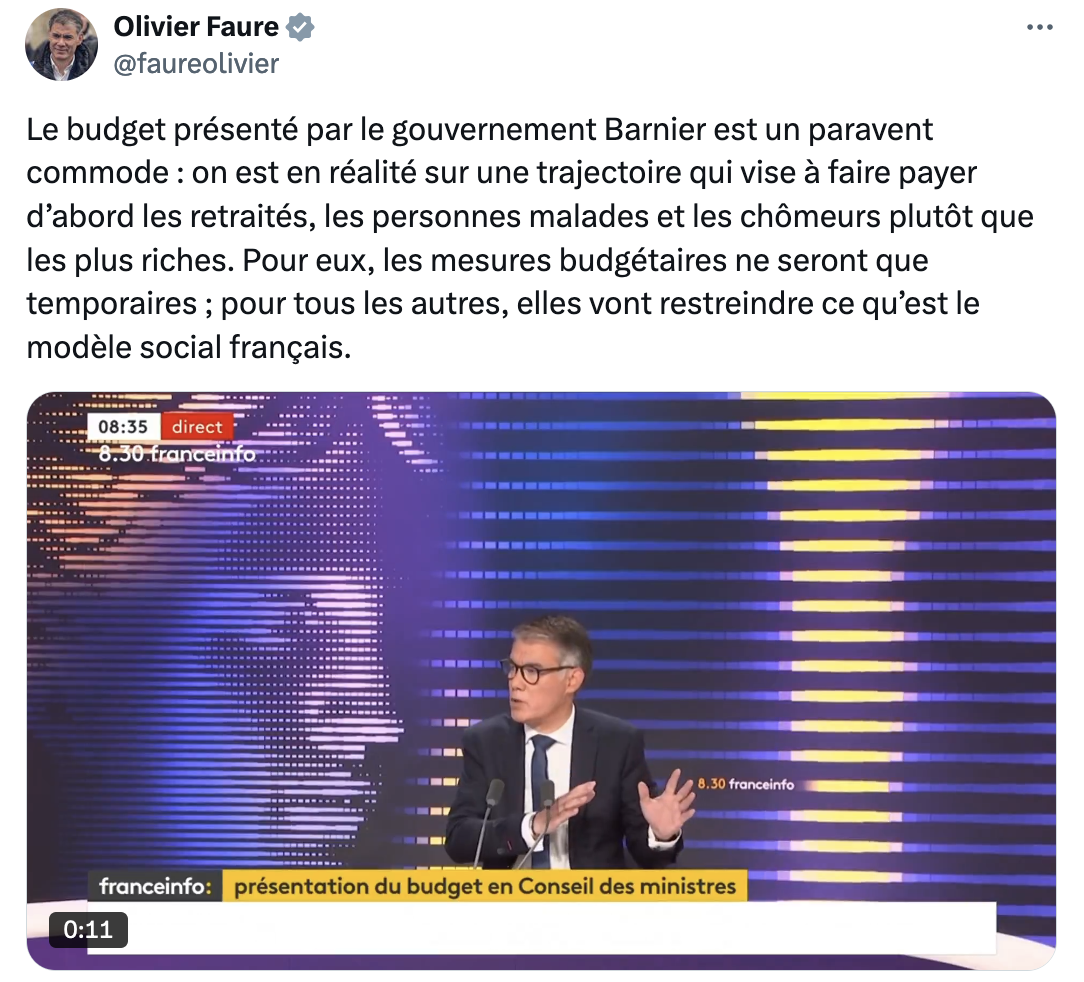This screenshot has width=1084, height=982.
Task: Click the 'franceinfo:' banner label
Action: [x=155, y=887]
